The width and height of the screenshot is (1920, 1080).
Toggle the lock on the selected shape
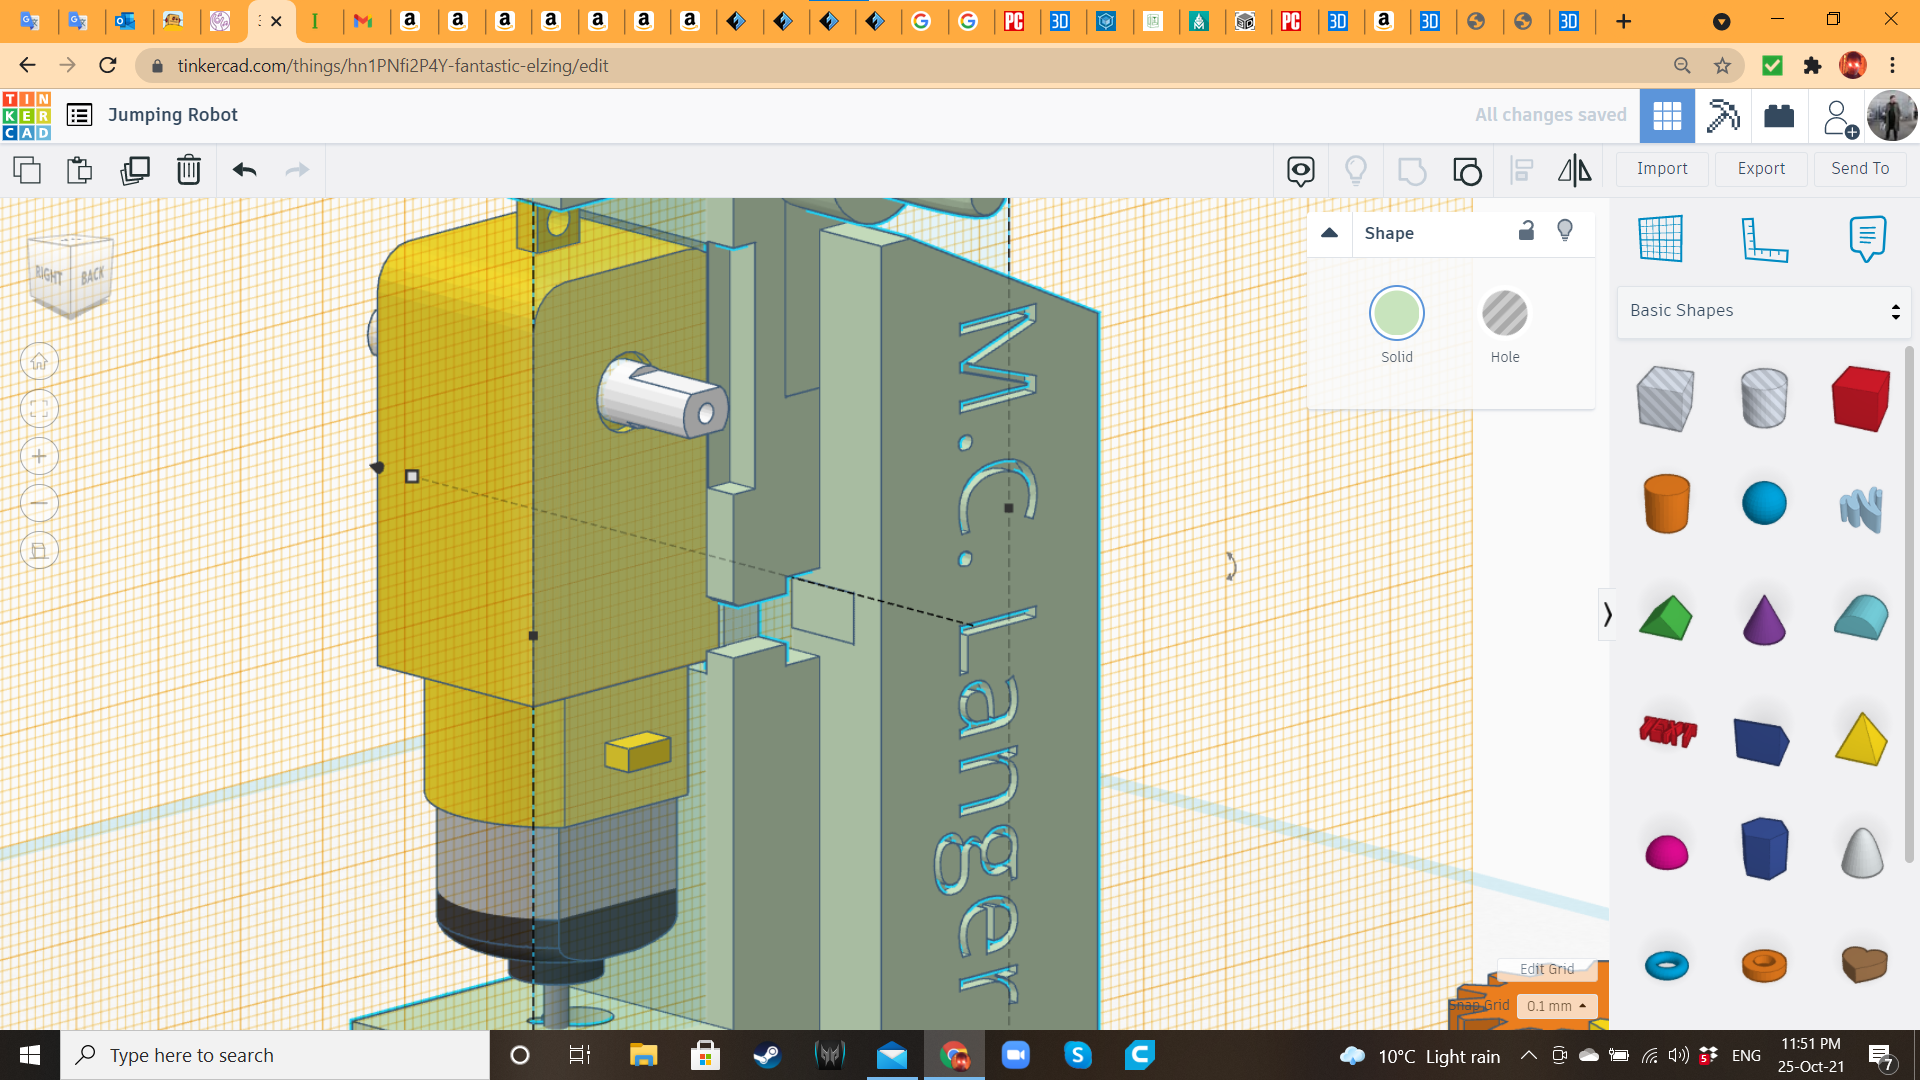1526,232
